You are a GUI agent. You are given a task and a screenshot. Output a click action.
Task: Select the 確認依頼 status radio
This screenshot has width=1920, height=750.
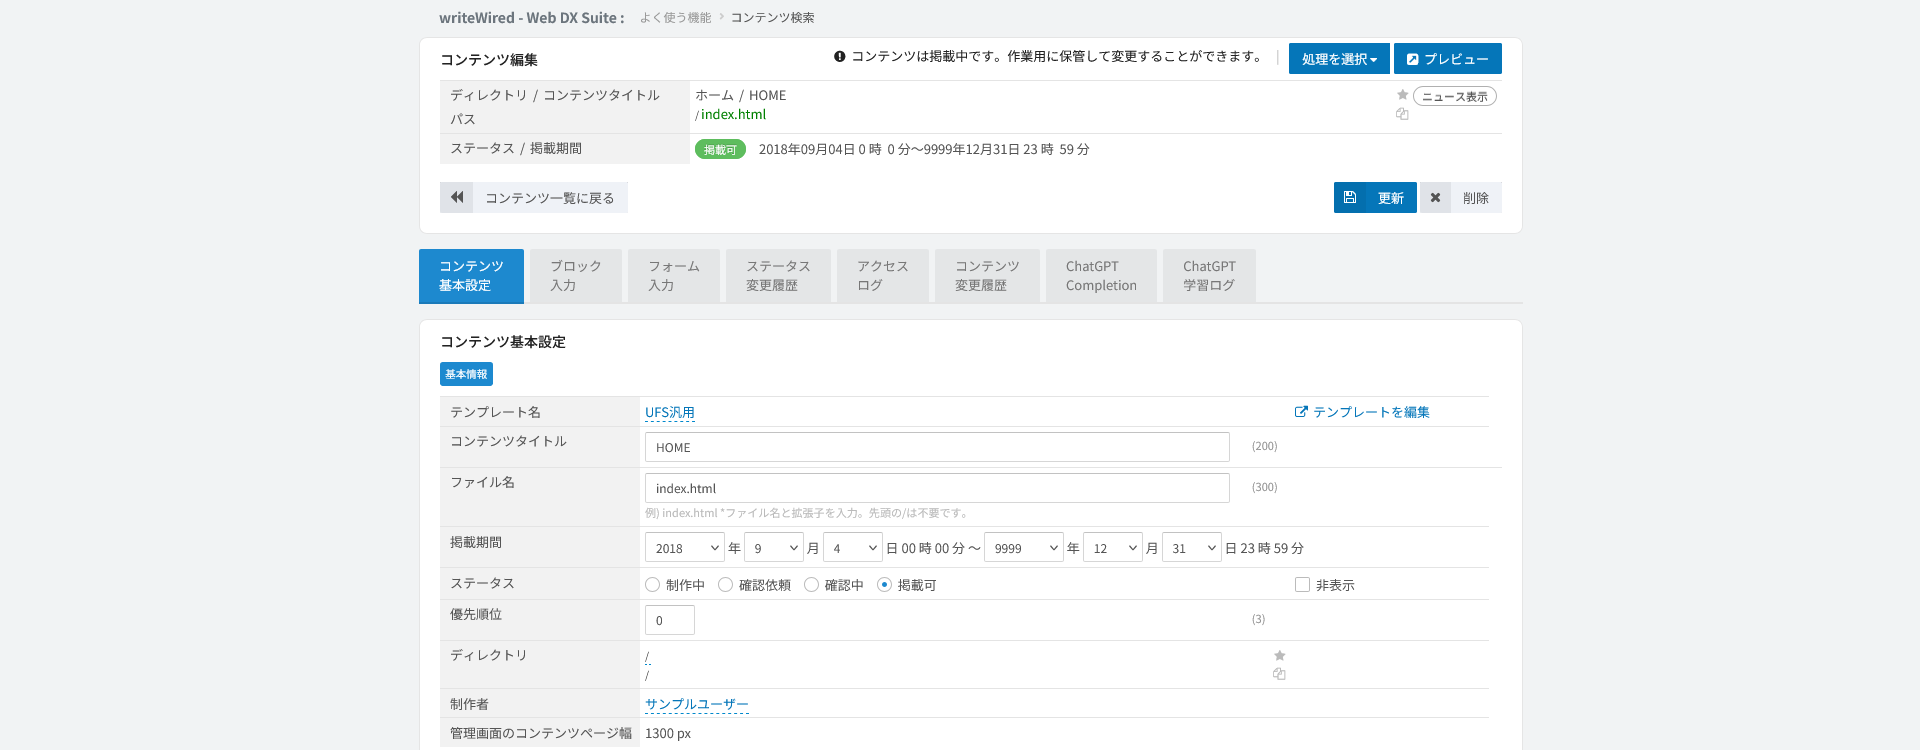726,585
